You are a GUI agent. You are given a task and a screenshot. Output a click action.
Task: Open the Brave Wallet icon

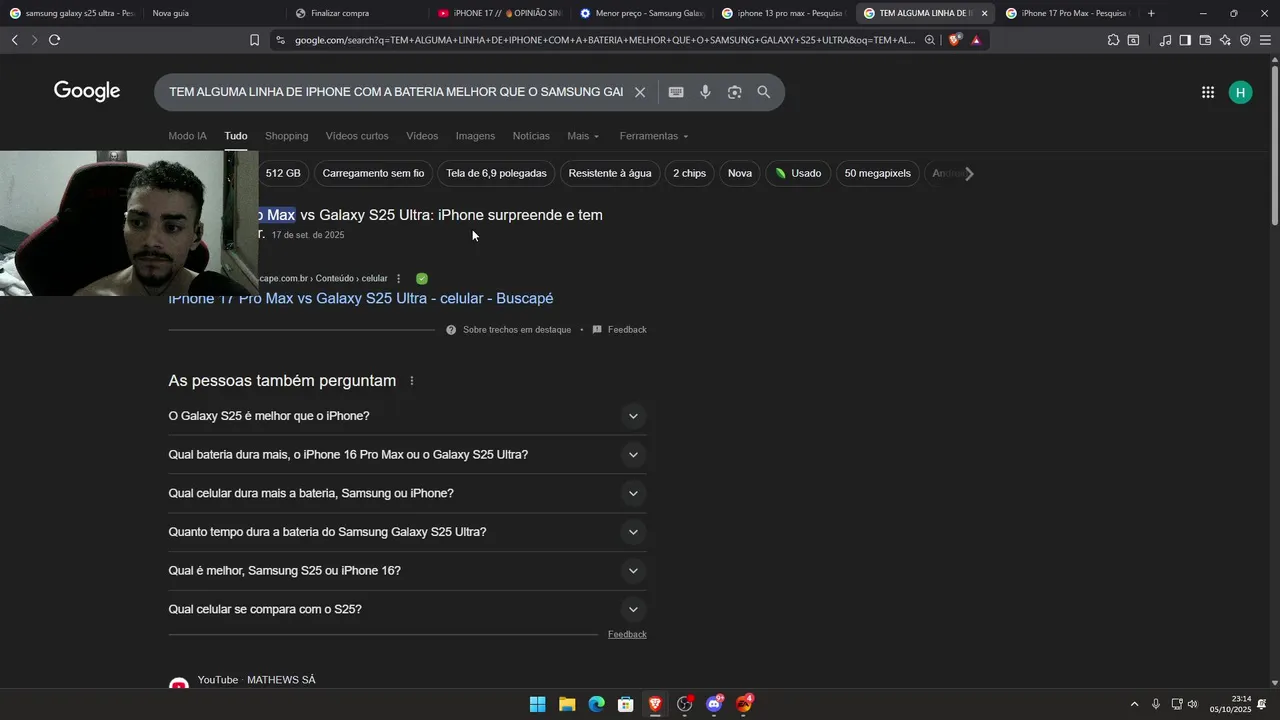pos(1205,40)
